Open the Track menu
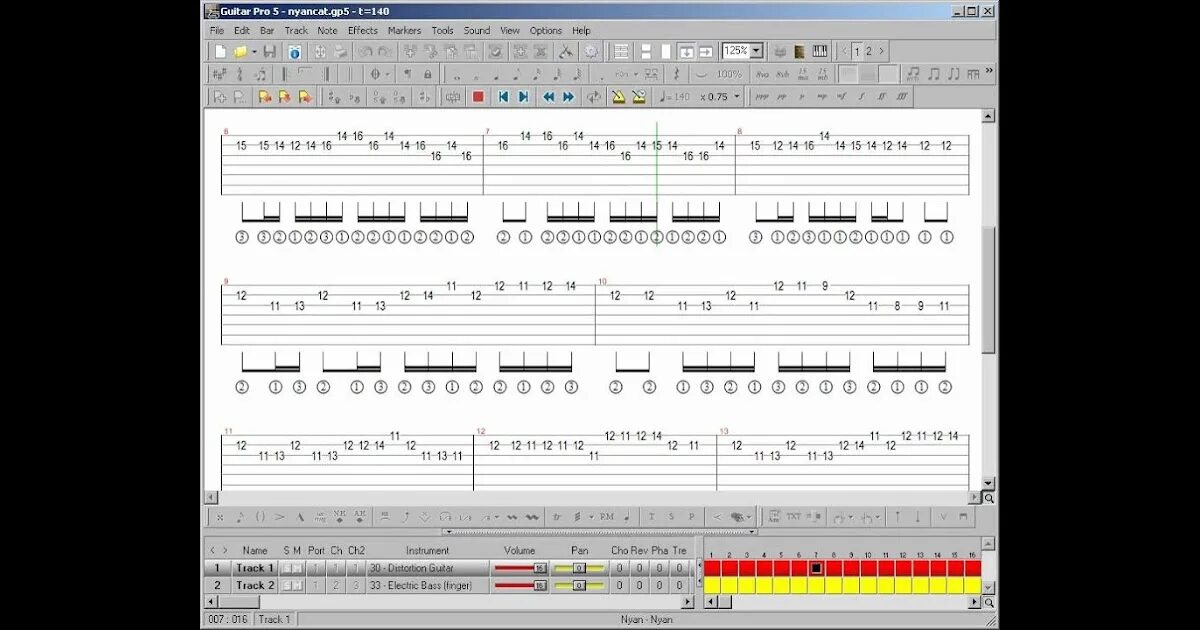This screenshot has width=1200, height=630. point(296,30)
